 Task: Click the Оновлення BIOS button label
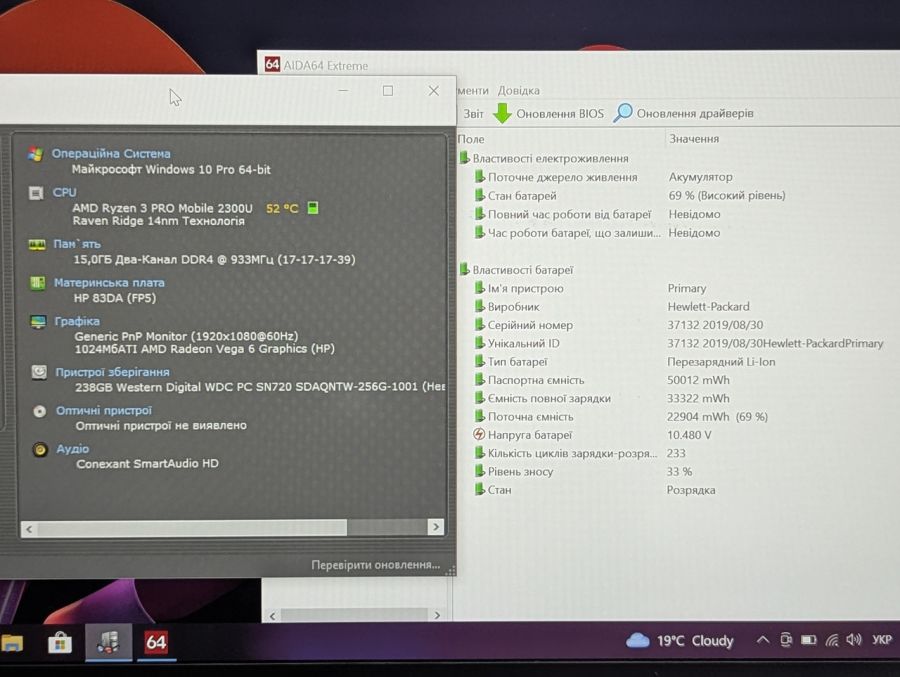560,114
